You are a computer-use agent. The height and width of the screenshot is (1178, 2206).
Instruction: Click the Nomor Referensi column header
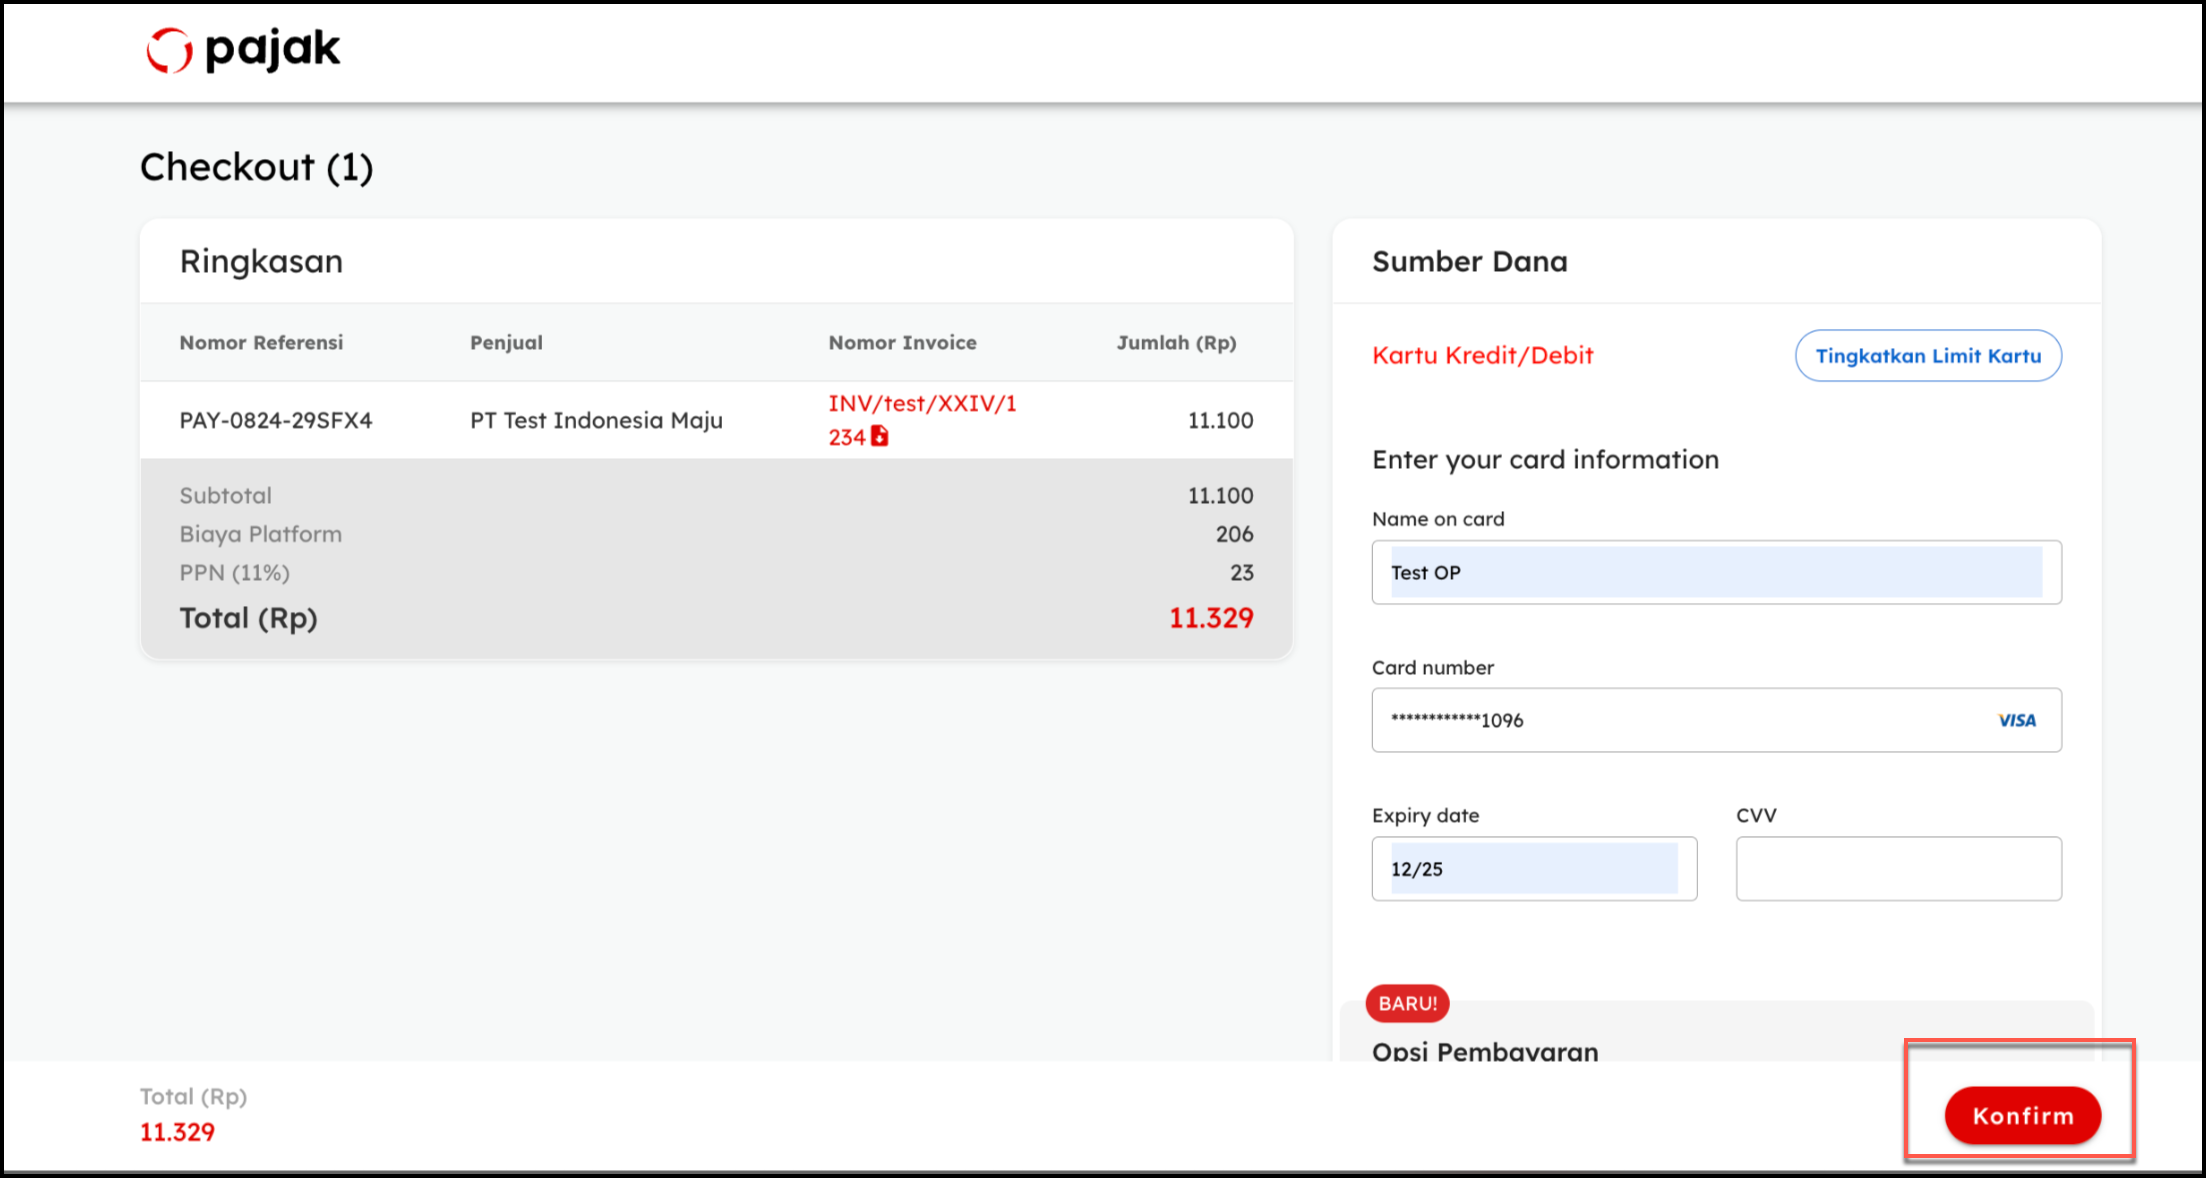tap(261, 342)
